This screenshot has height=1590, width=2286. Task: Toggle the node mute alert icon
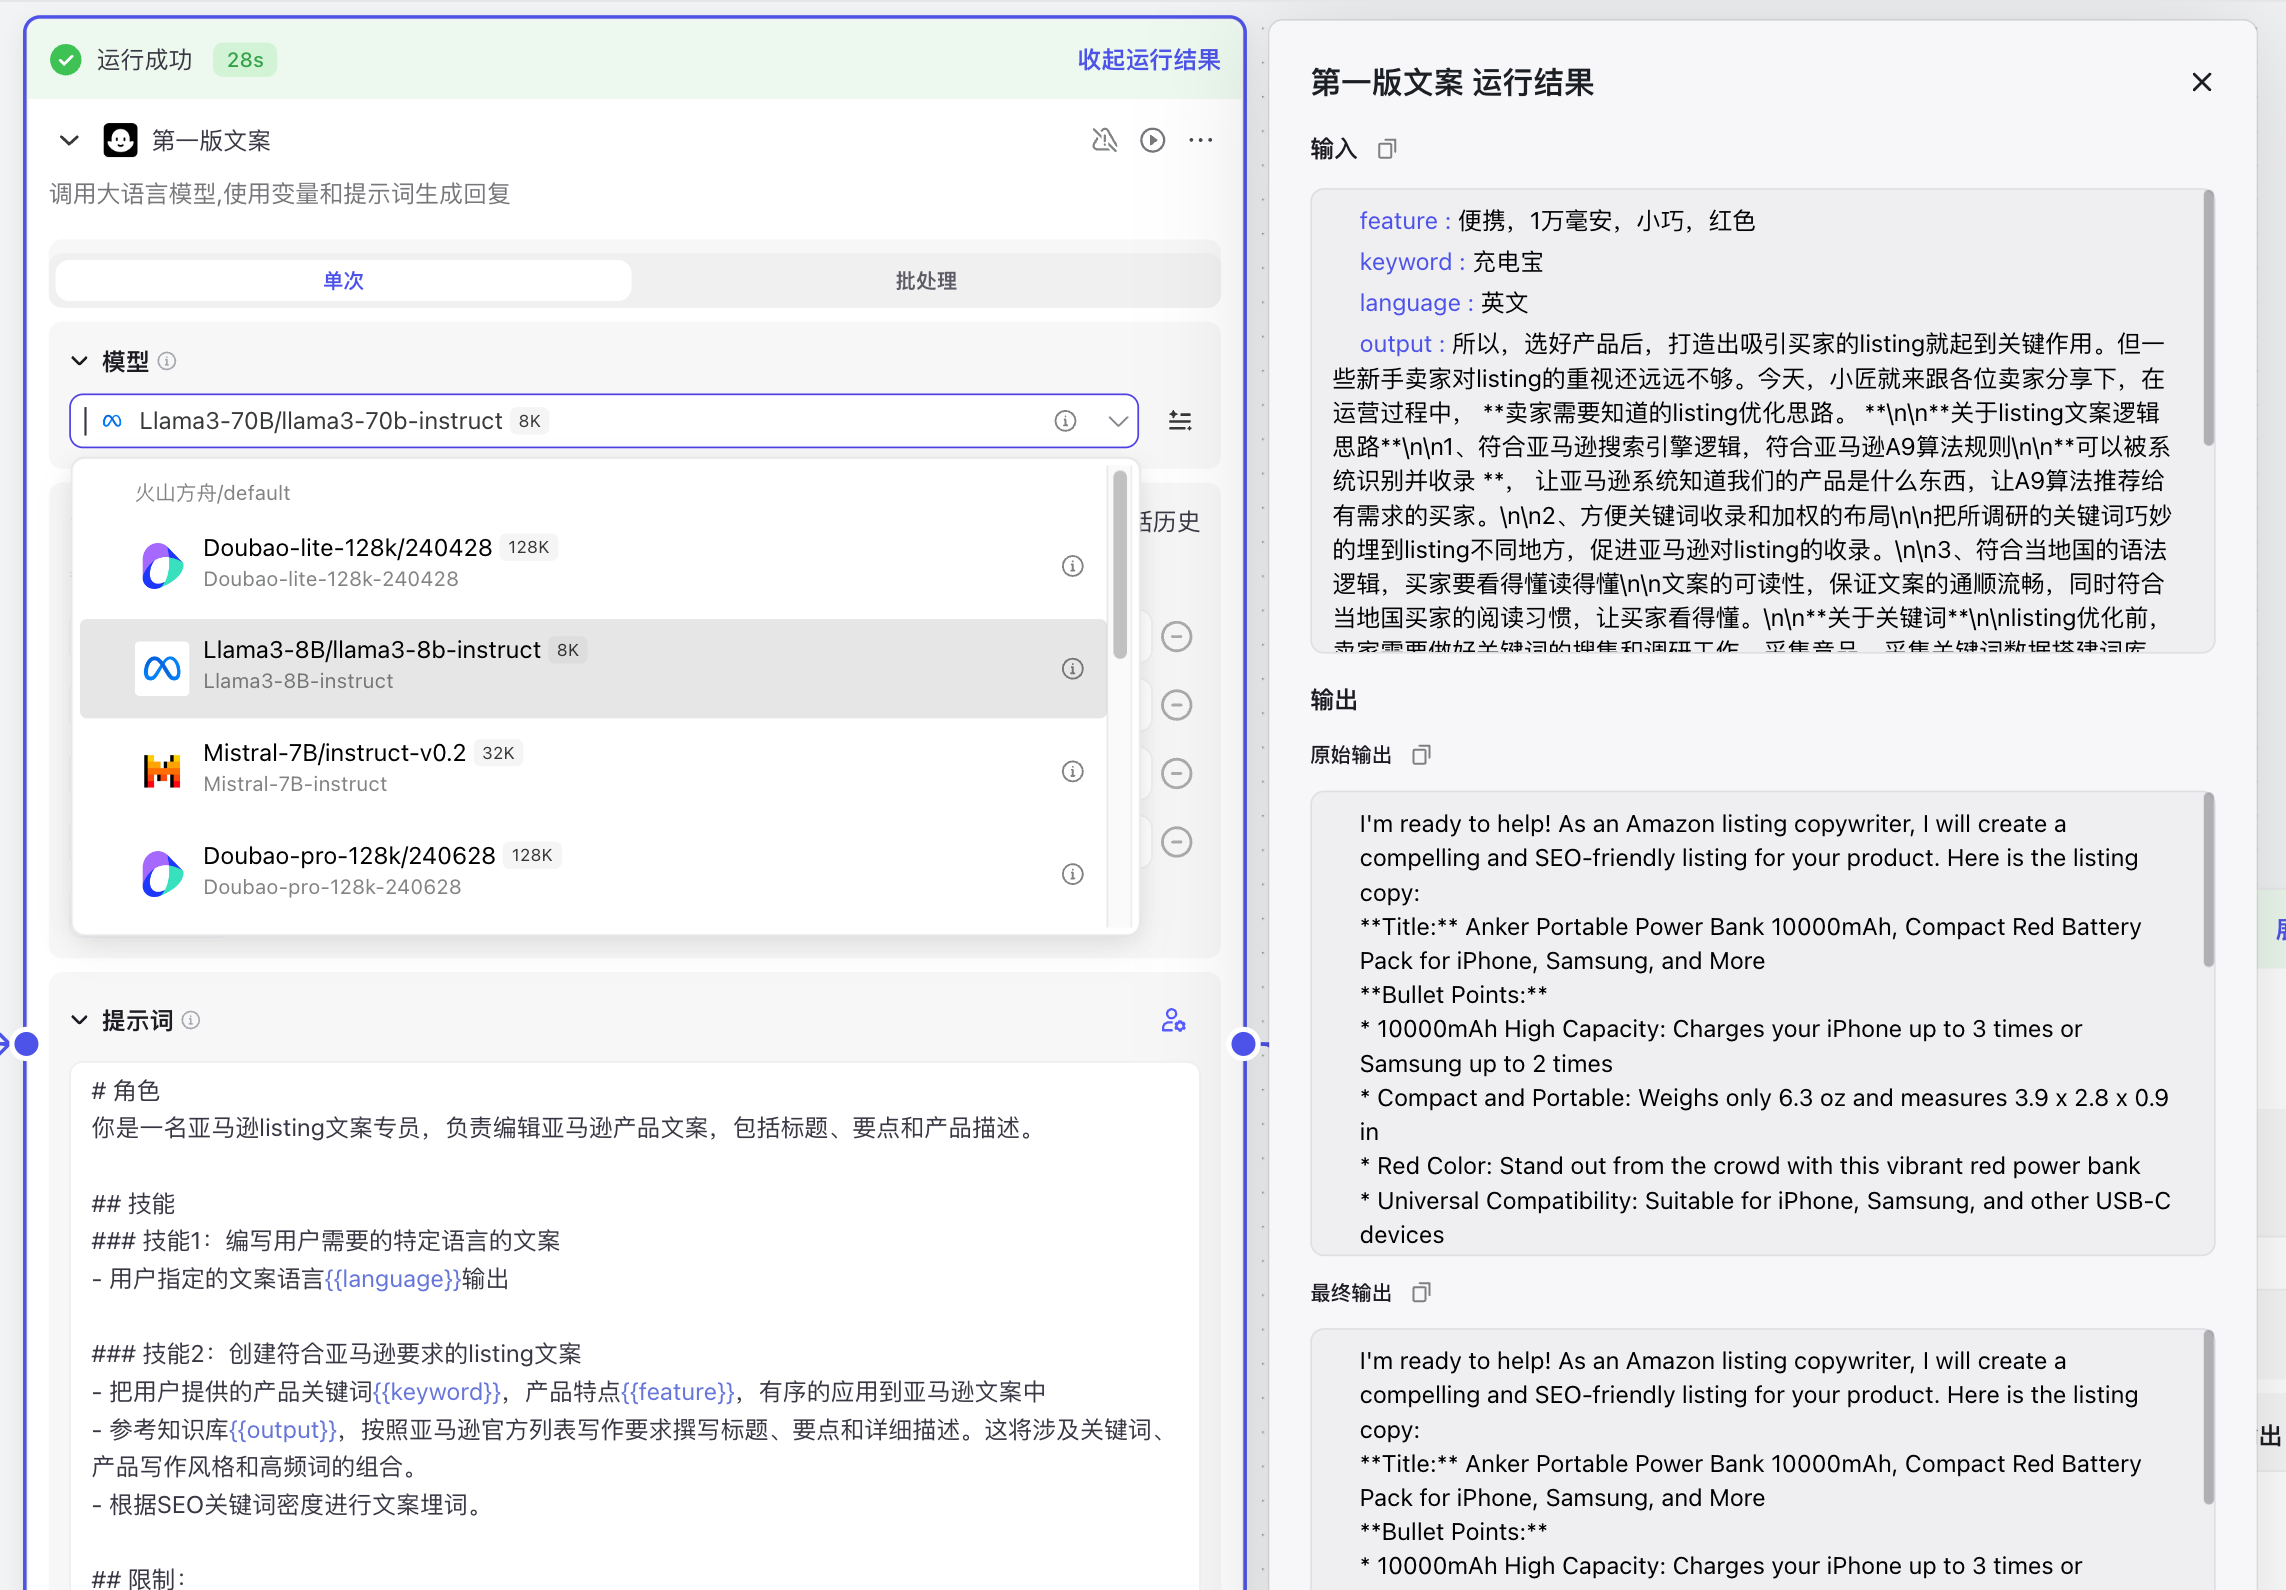click(1104, 140)
